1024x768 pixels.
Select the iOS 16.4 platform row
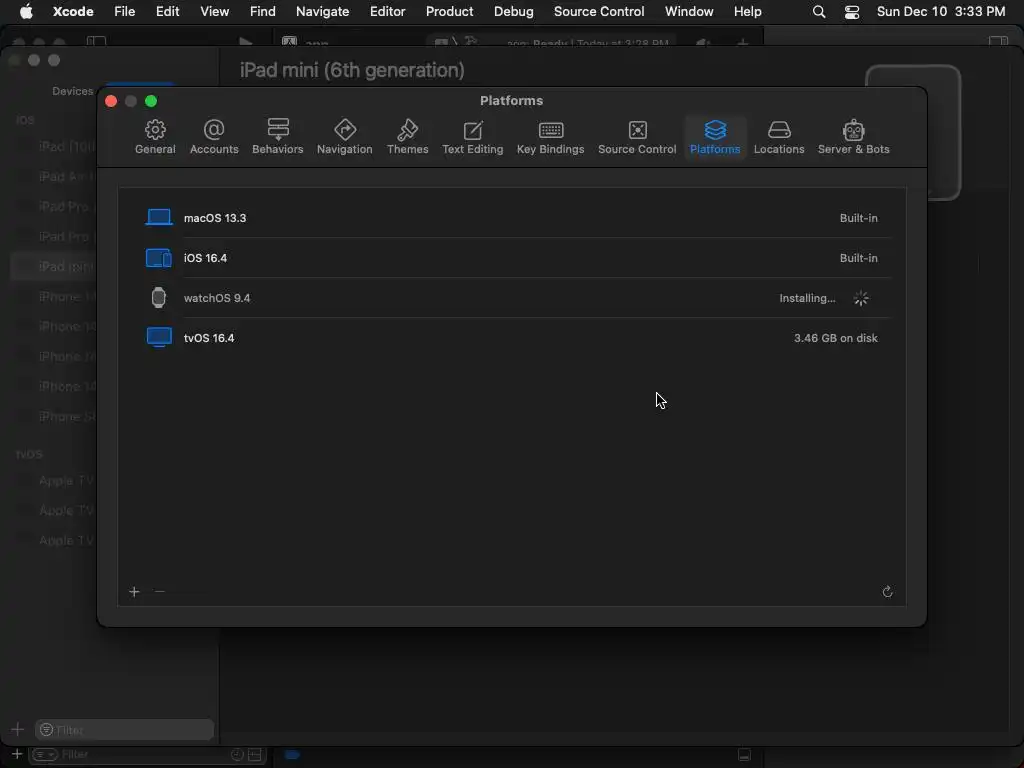(x=511, y=258)
